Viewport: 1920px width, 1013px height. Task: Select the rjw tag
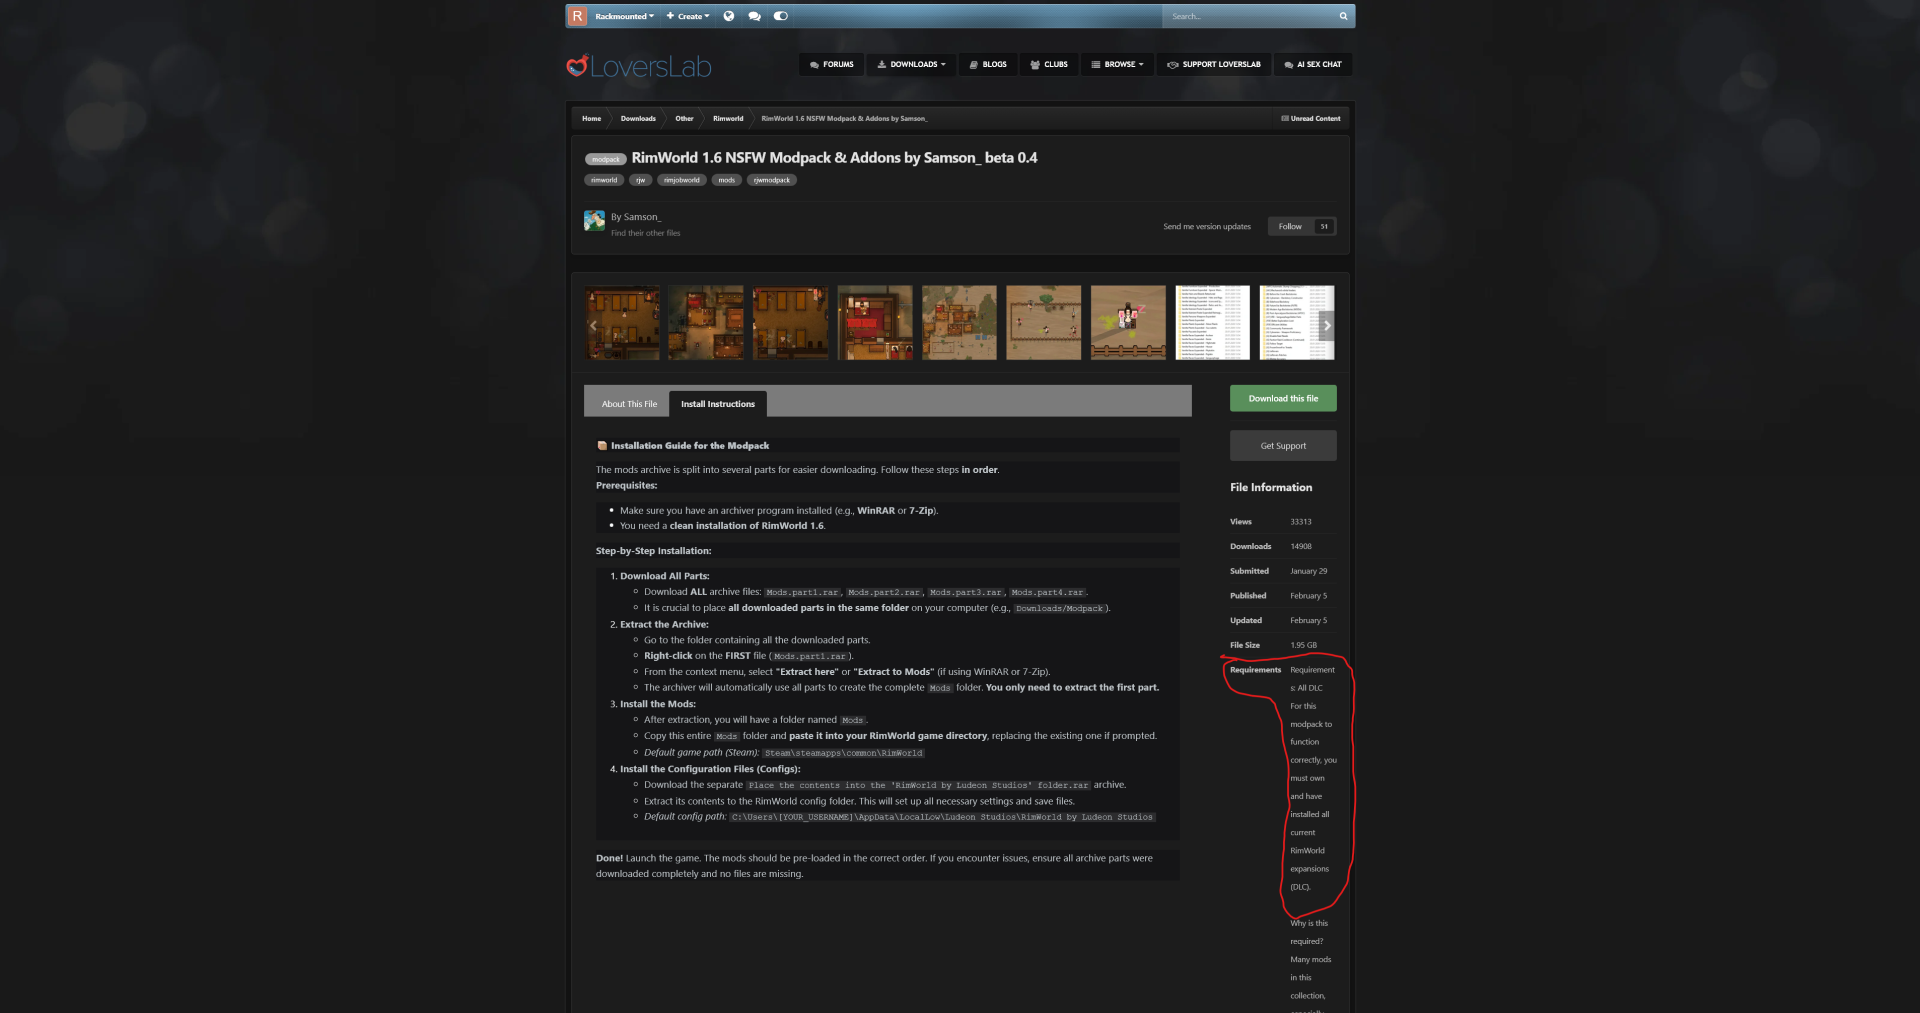click(x=641, y=180)
